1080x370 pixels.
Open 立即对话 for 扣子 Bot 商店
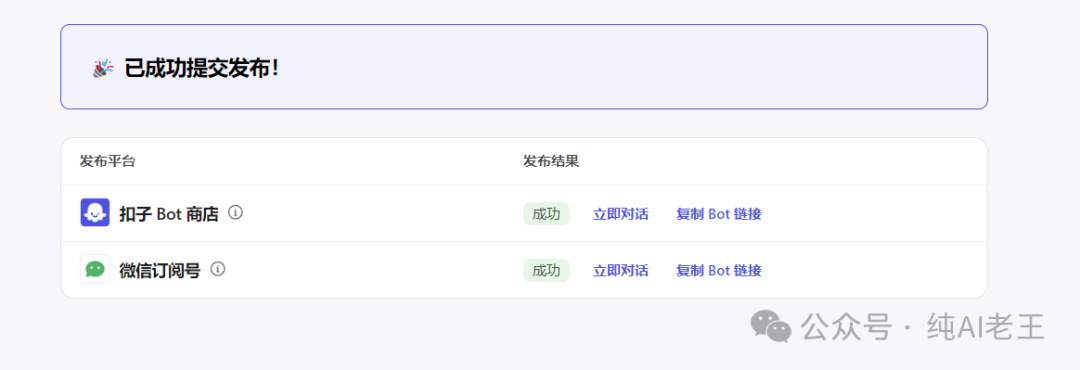621,214
